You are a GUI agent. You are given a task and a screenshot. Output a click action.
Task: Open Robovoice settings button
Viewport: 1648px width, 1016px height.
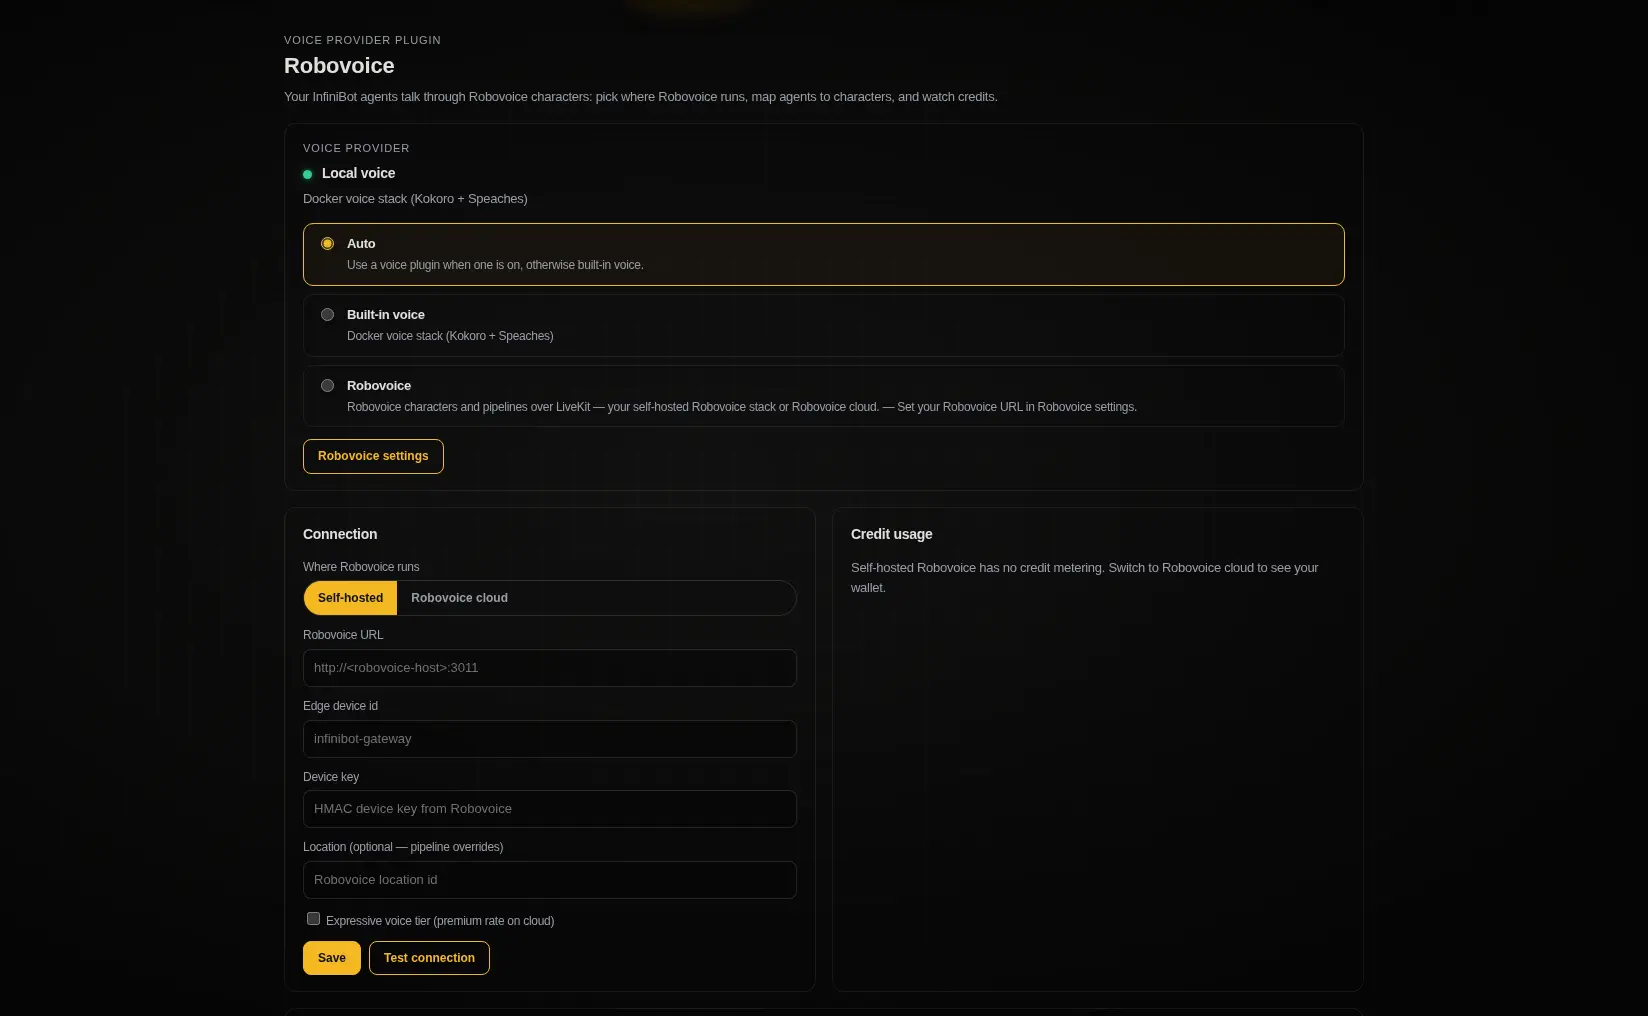373,456
